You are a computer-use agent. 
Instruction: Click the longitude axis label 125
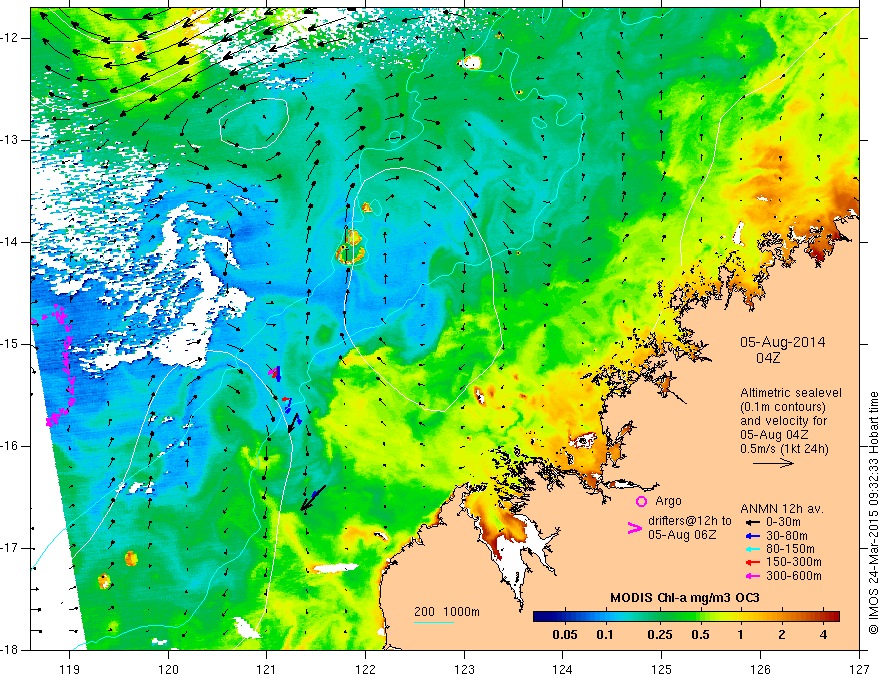click(x=662, y=669)
